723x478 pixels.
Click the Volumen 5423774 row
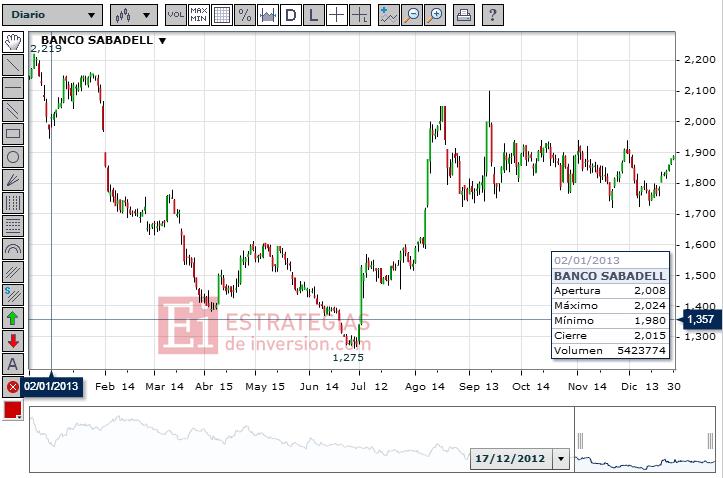610,350
